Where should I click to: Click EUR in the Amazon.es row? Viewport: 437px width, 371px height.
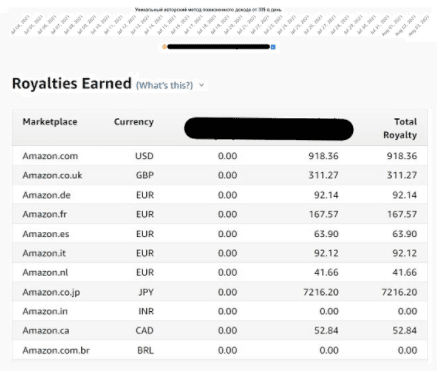(145, 234)
